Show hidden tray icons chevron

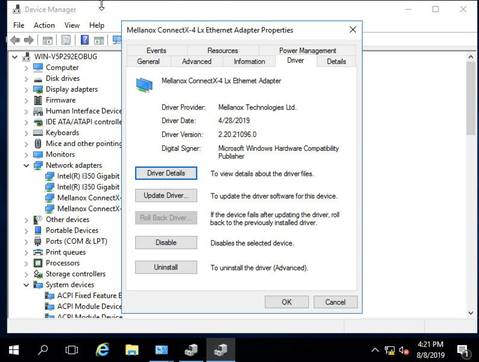(x=375, y=350)
